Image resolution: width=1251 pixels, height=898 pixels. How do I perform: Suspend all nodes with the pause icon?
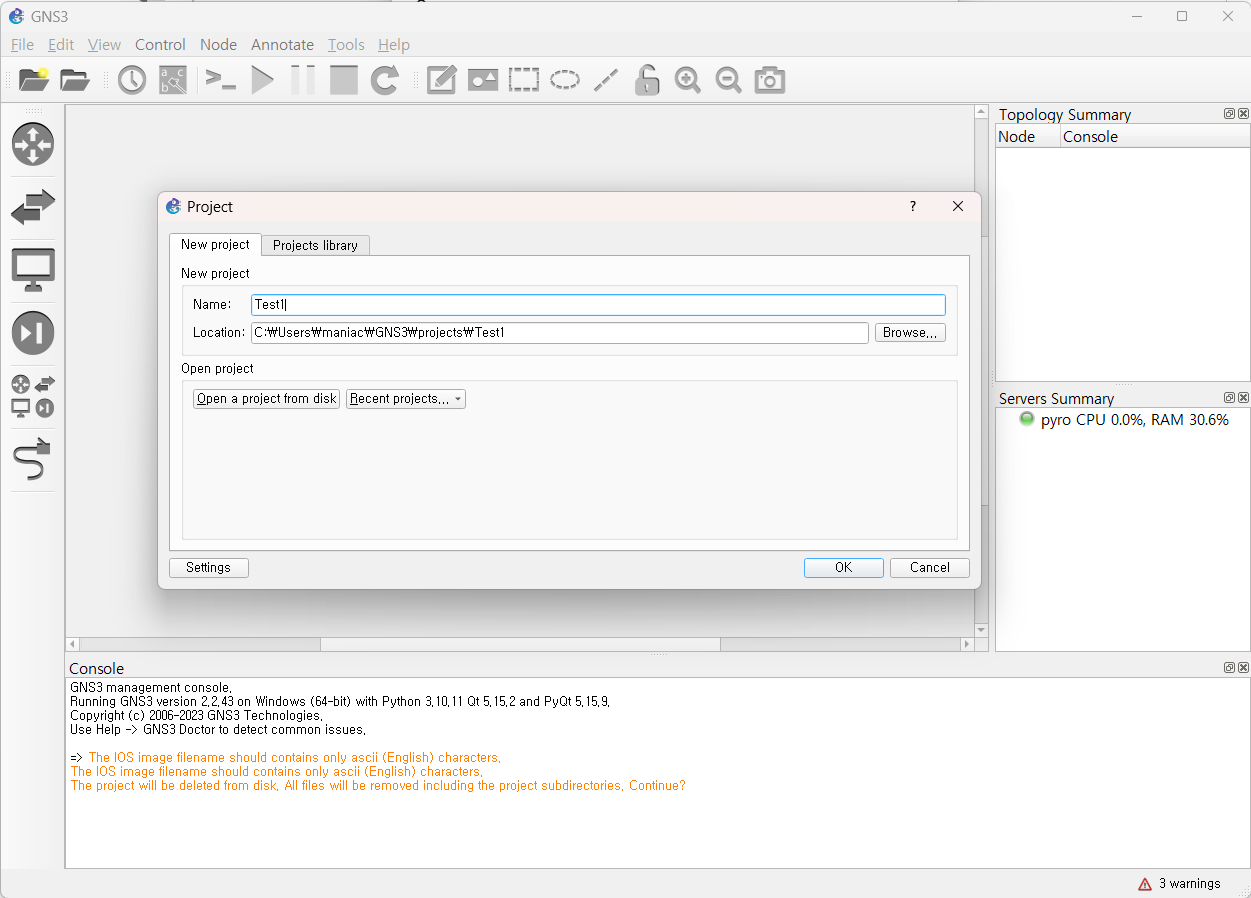[x=303, y=80]
